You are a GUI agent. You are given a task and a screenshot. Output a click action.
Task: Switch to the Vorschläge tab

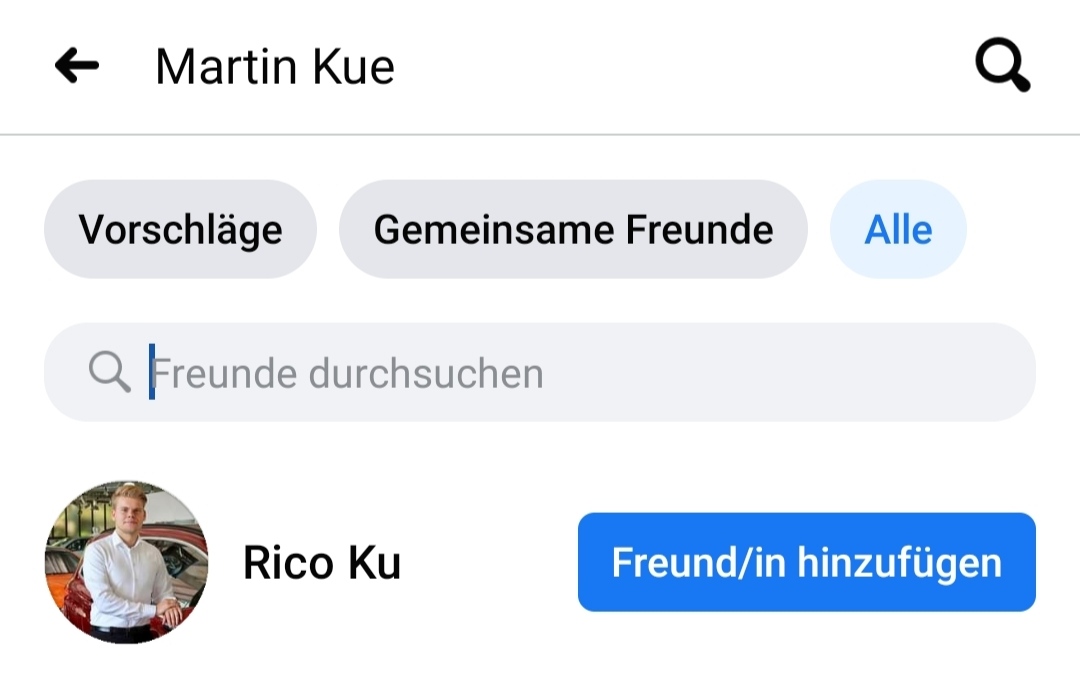(x=180, y=229)
